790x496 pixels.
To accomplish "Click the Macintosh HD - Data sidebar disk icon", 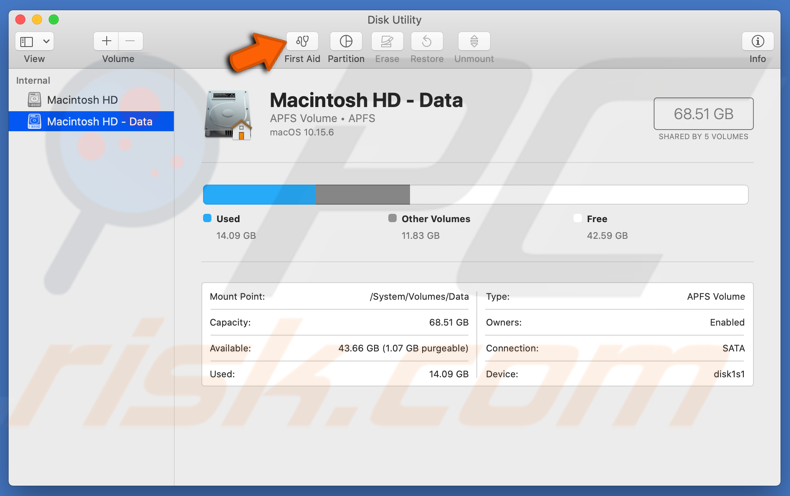I will click(x=34, y=121).
